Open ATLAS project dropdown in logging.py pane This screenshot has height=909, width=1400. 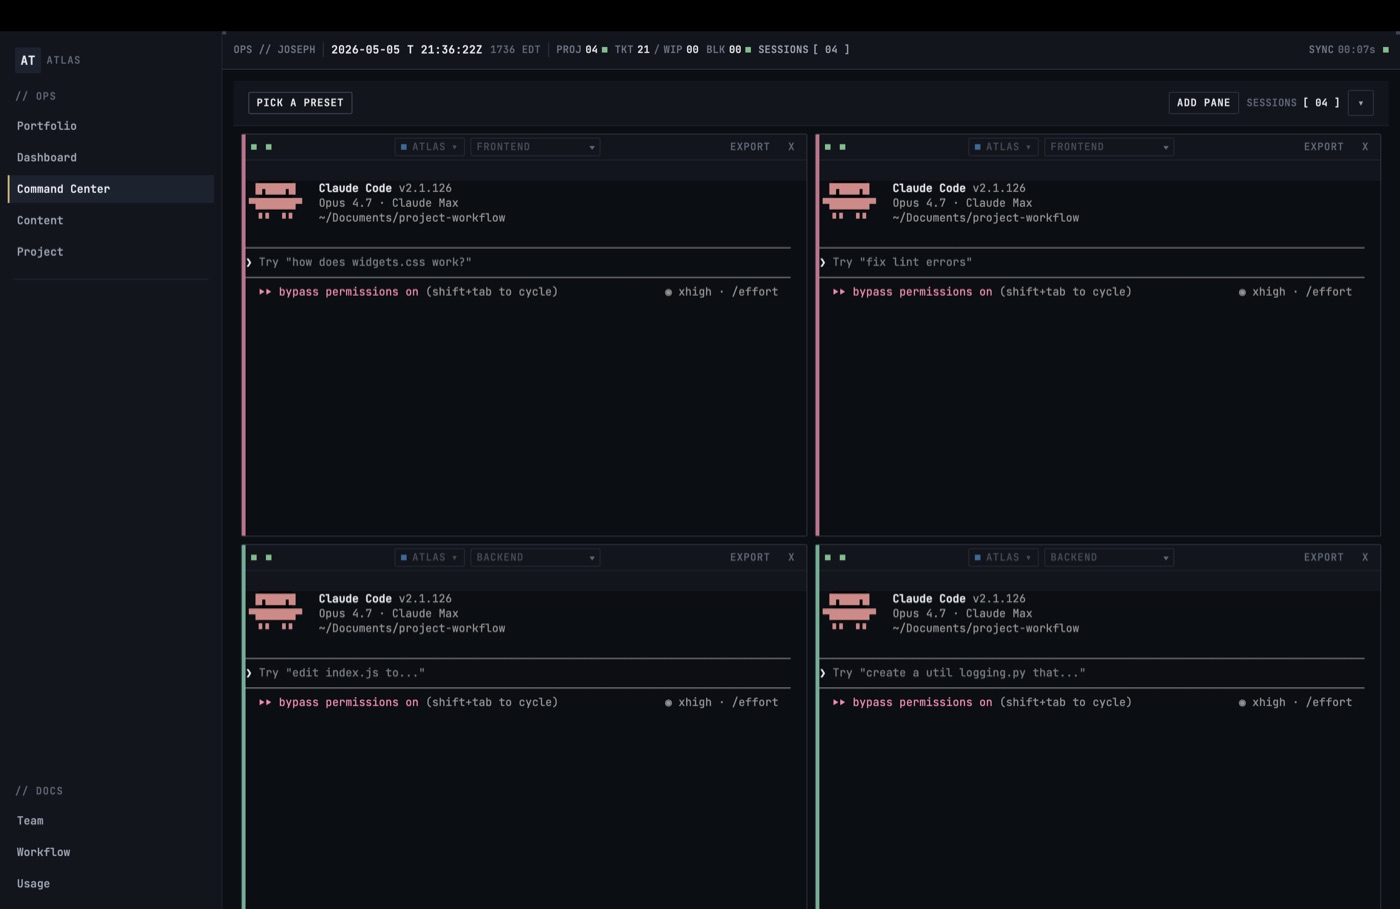(x=1003, y=558)
